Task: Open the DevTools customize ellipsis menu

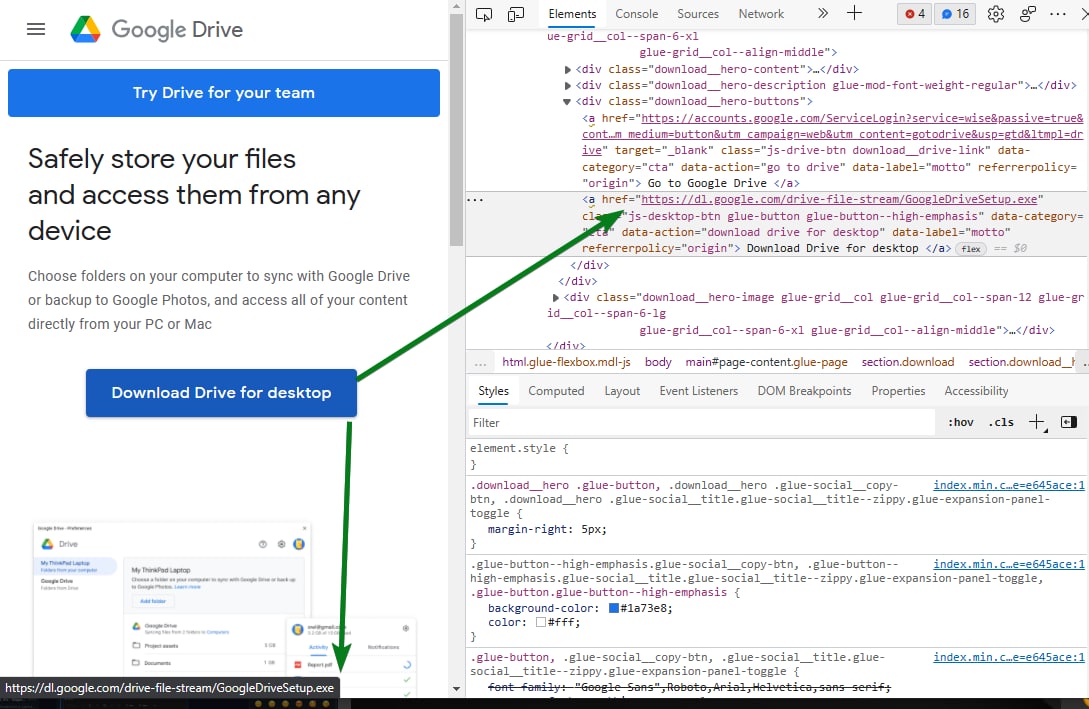Action: tap(1058, 14)
